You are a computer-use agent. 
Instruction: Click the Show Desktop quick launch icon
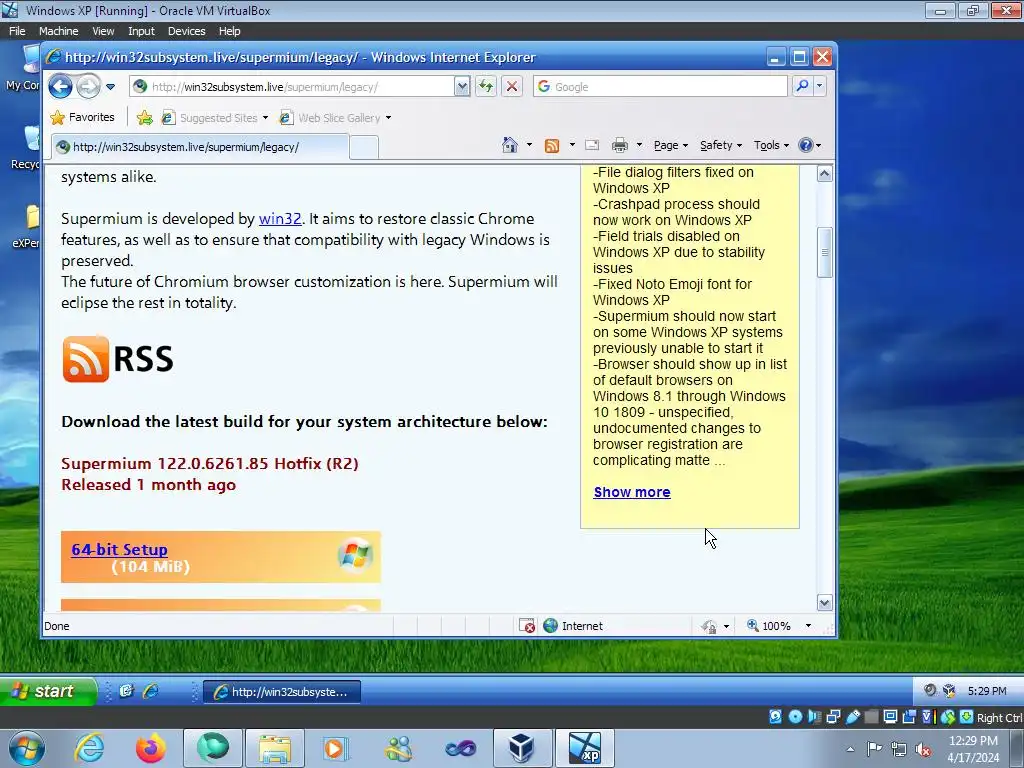click(127, 691)
